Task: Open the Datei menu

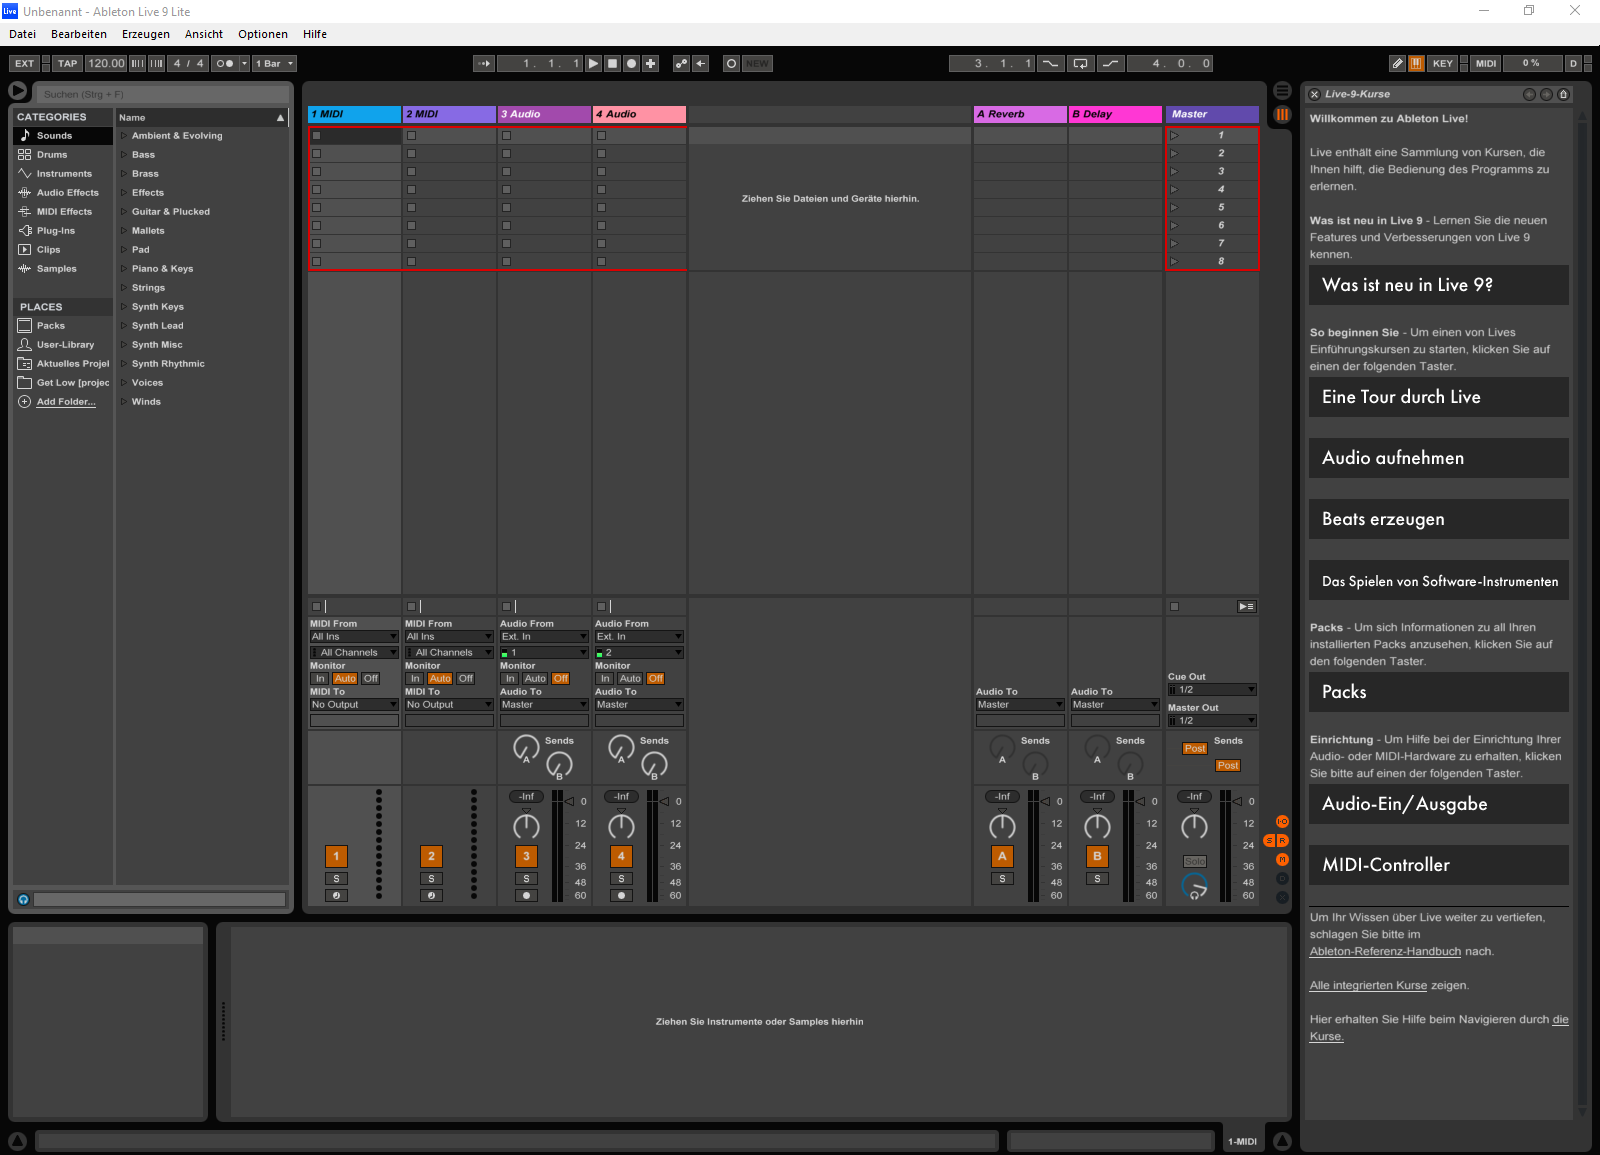Action: (22, 34)
